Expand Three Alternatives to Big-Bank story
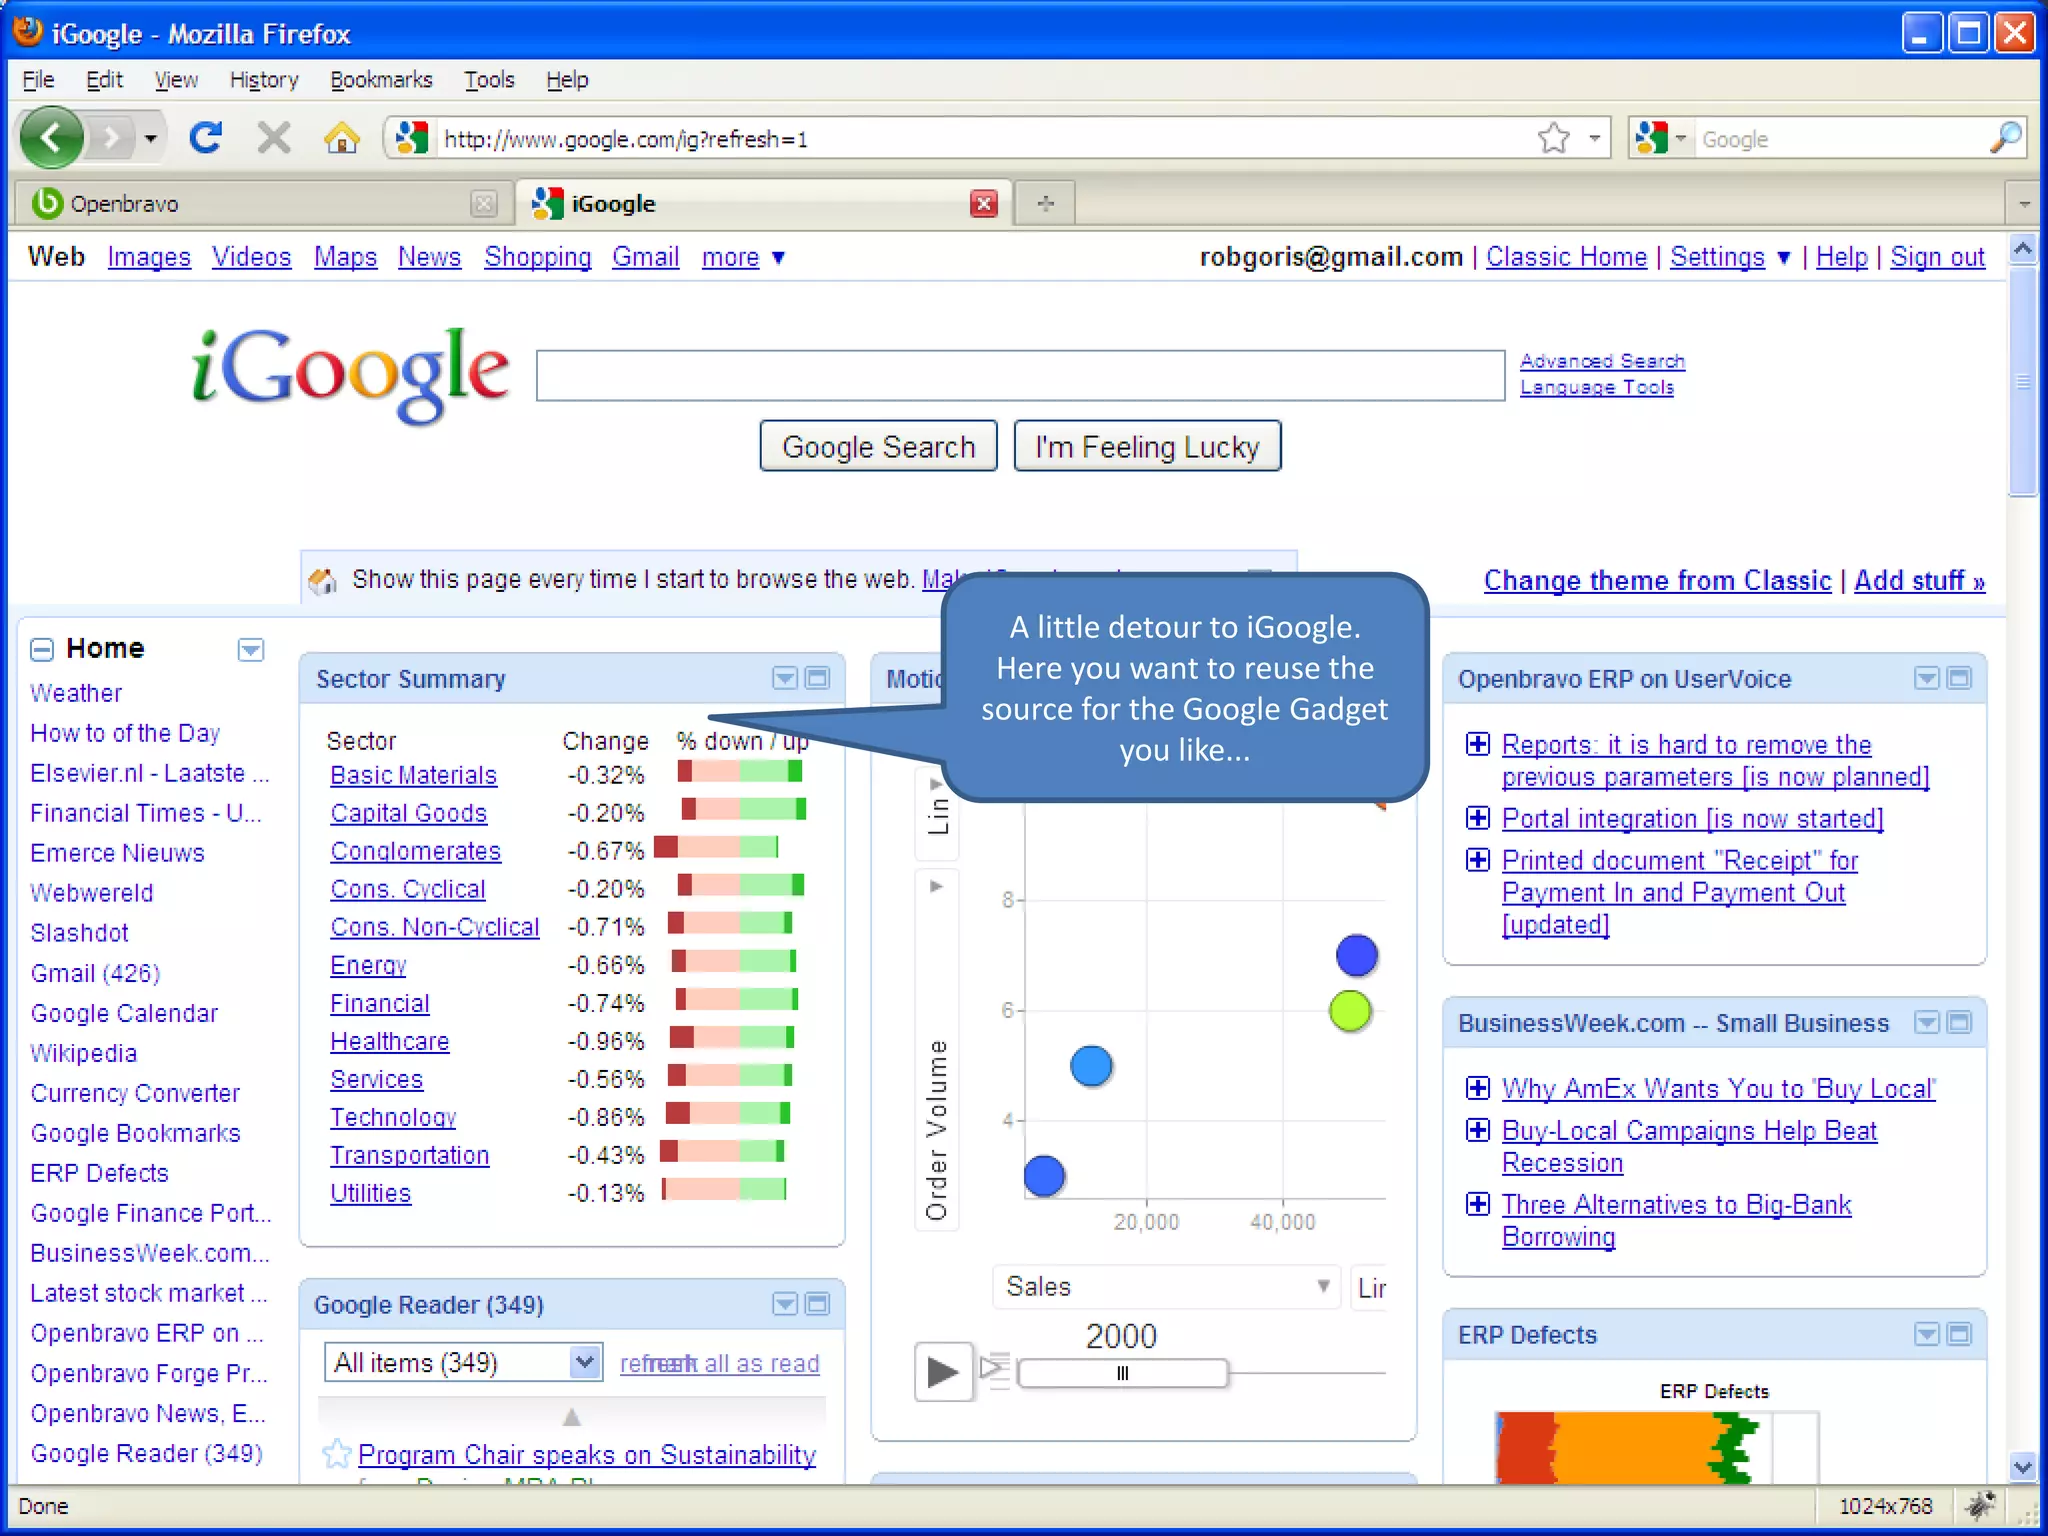2048x1536 pixels. [1478, 1205]
